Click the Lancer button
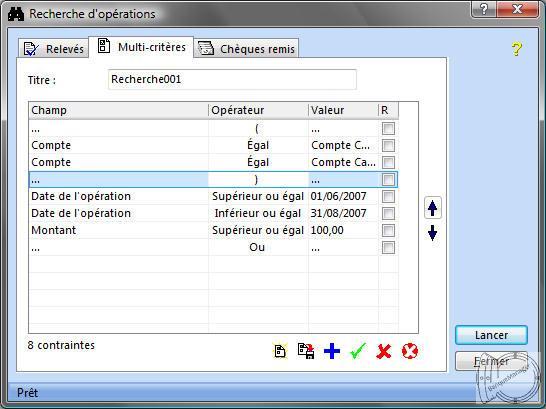Viewport: 546px width, 409px height. 491,335
